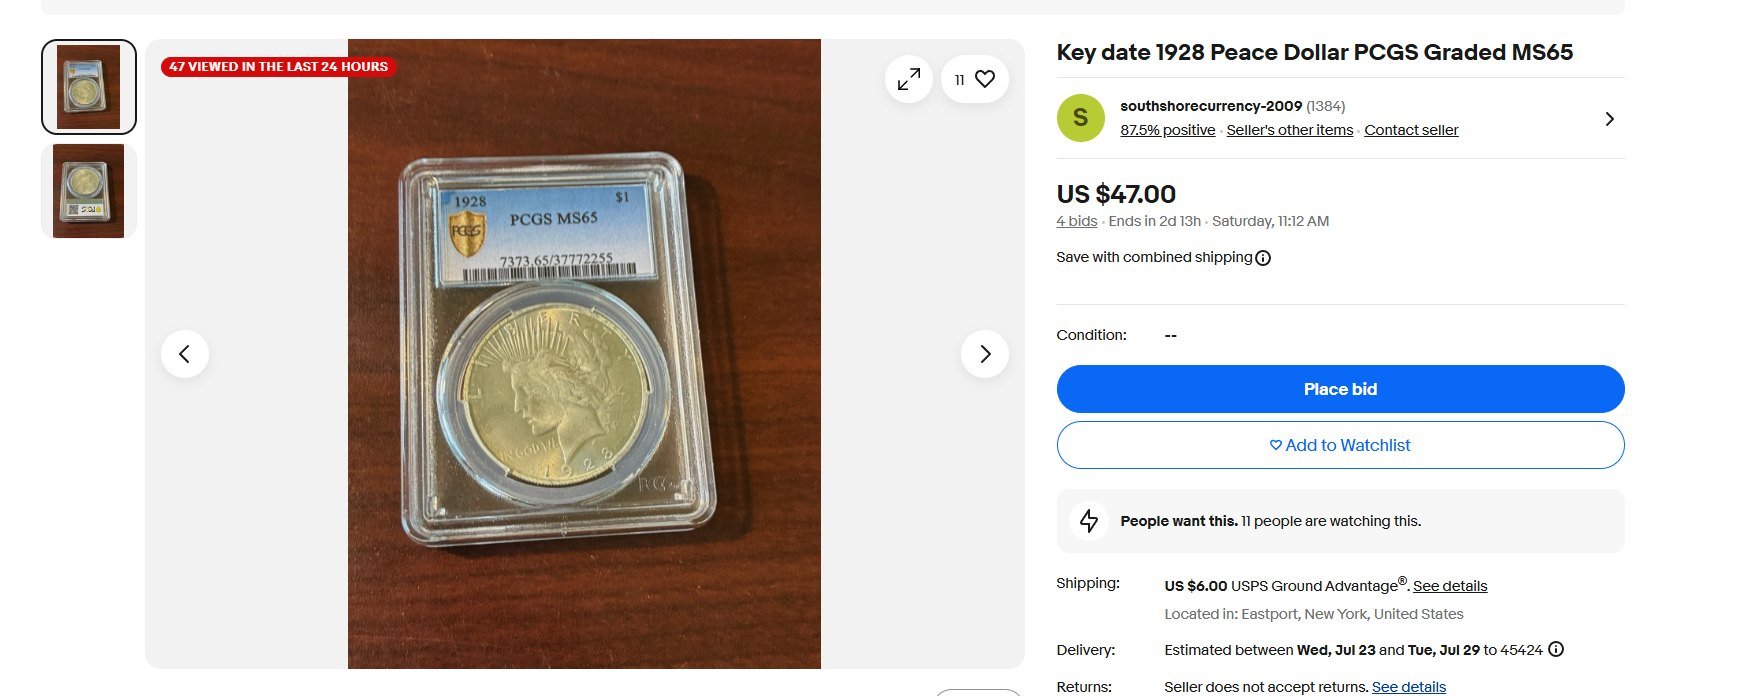Click the lightning bolt watching icon
Image resolution: width=1740 pixels, height=696 pixels.
[1089, 521]
